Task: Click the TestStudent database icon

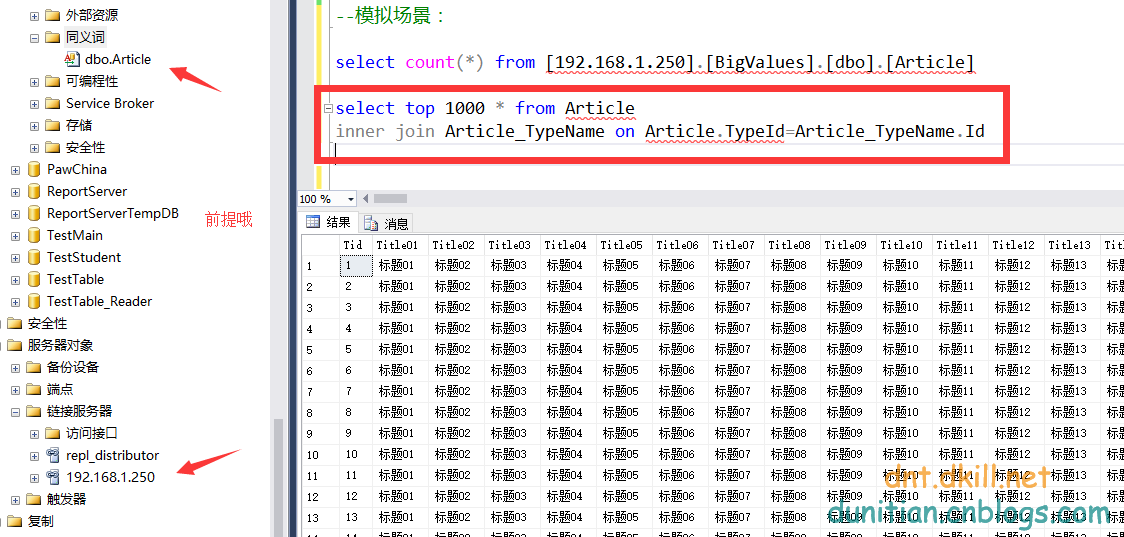Action: point(34,257)
